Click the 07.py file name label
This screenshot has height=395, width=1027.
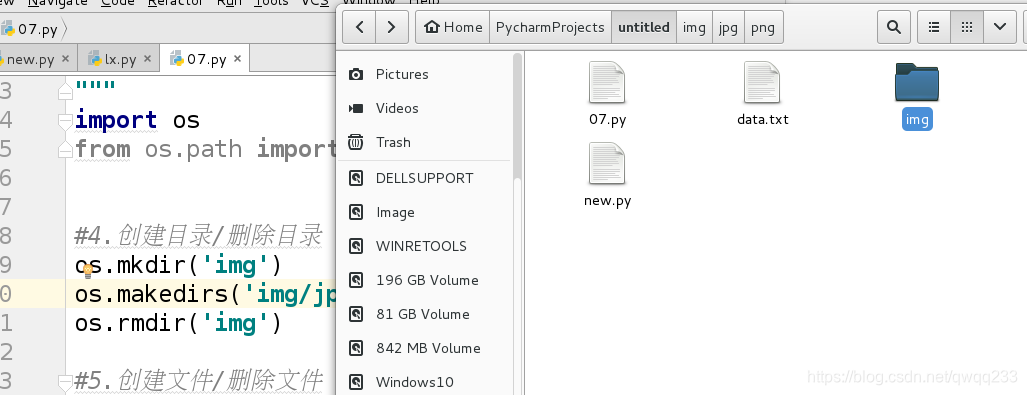607,120
